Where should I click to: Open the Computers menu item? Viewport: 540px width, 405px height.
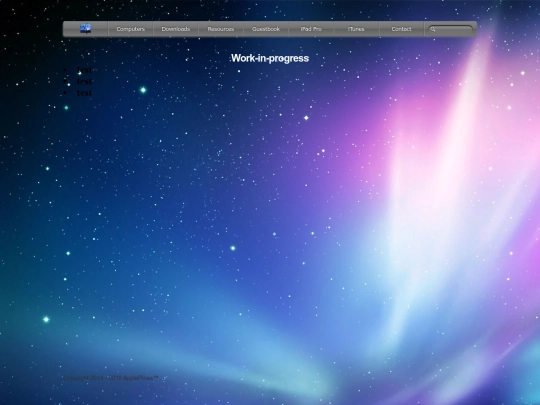pos(131,29)
